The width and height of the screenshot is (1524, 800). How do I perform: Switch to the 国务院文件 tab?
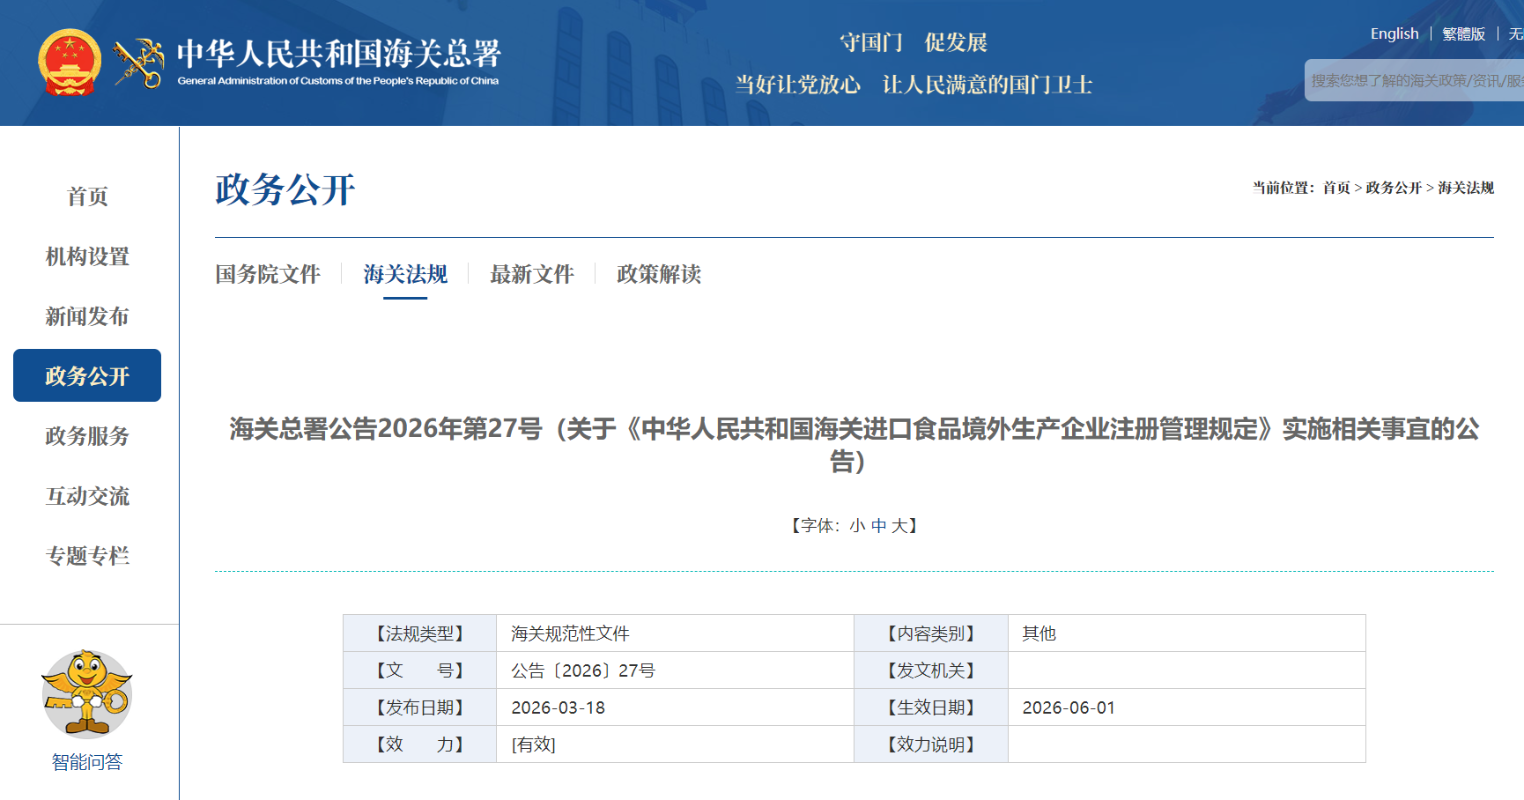267,274
